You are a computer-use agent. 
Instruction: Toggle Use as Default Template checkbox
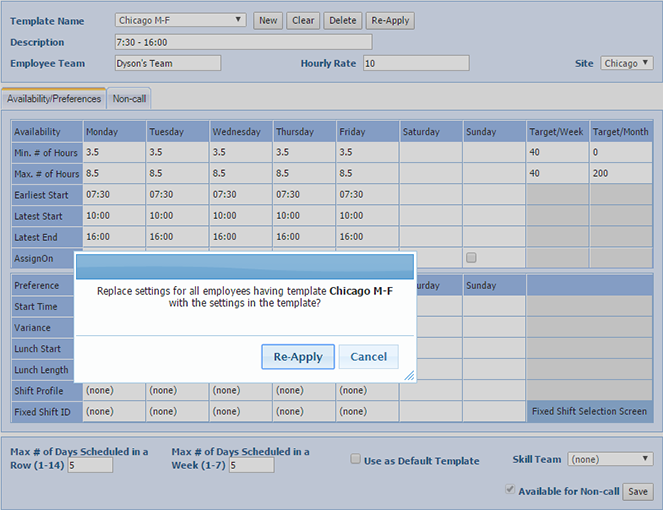(356, 460)
